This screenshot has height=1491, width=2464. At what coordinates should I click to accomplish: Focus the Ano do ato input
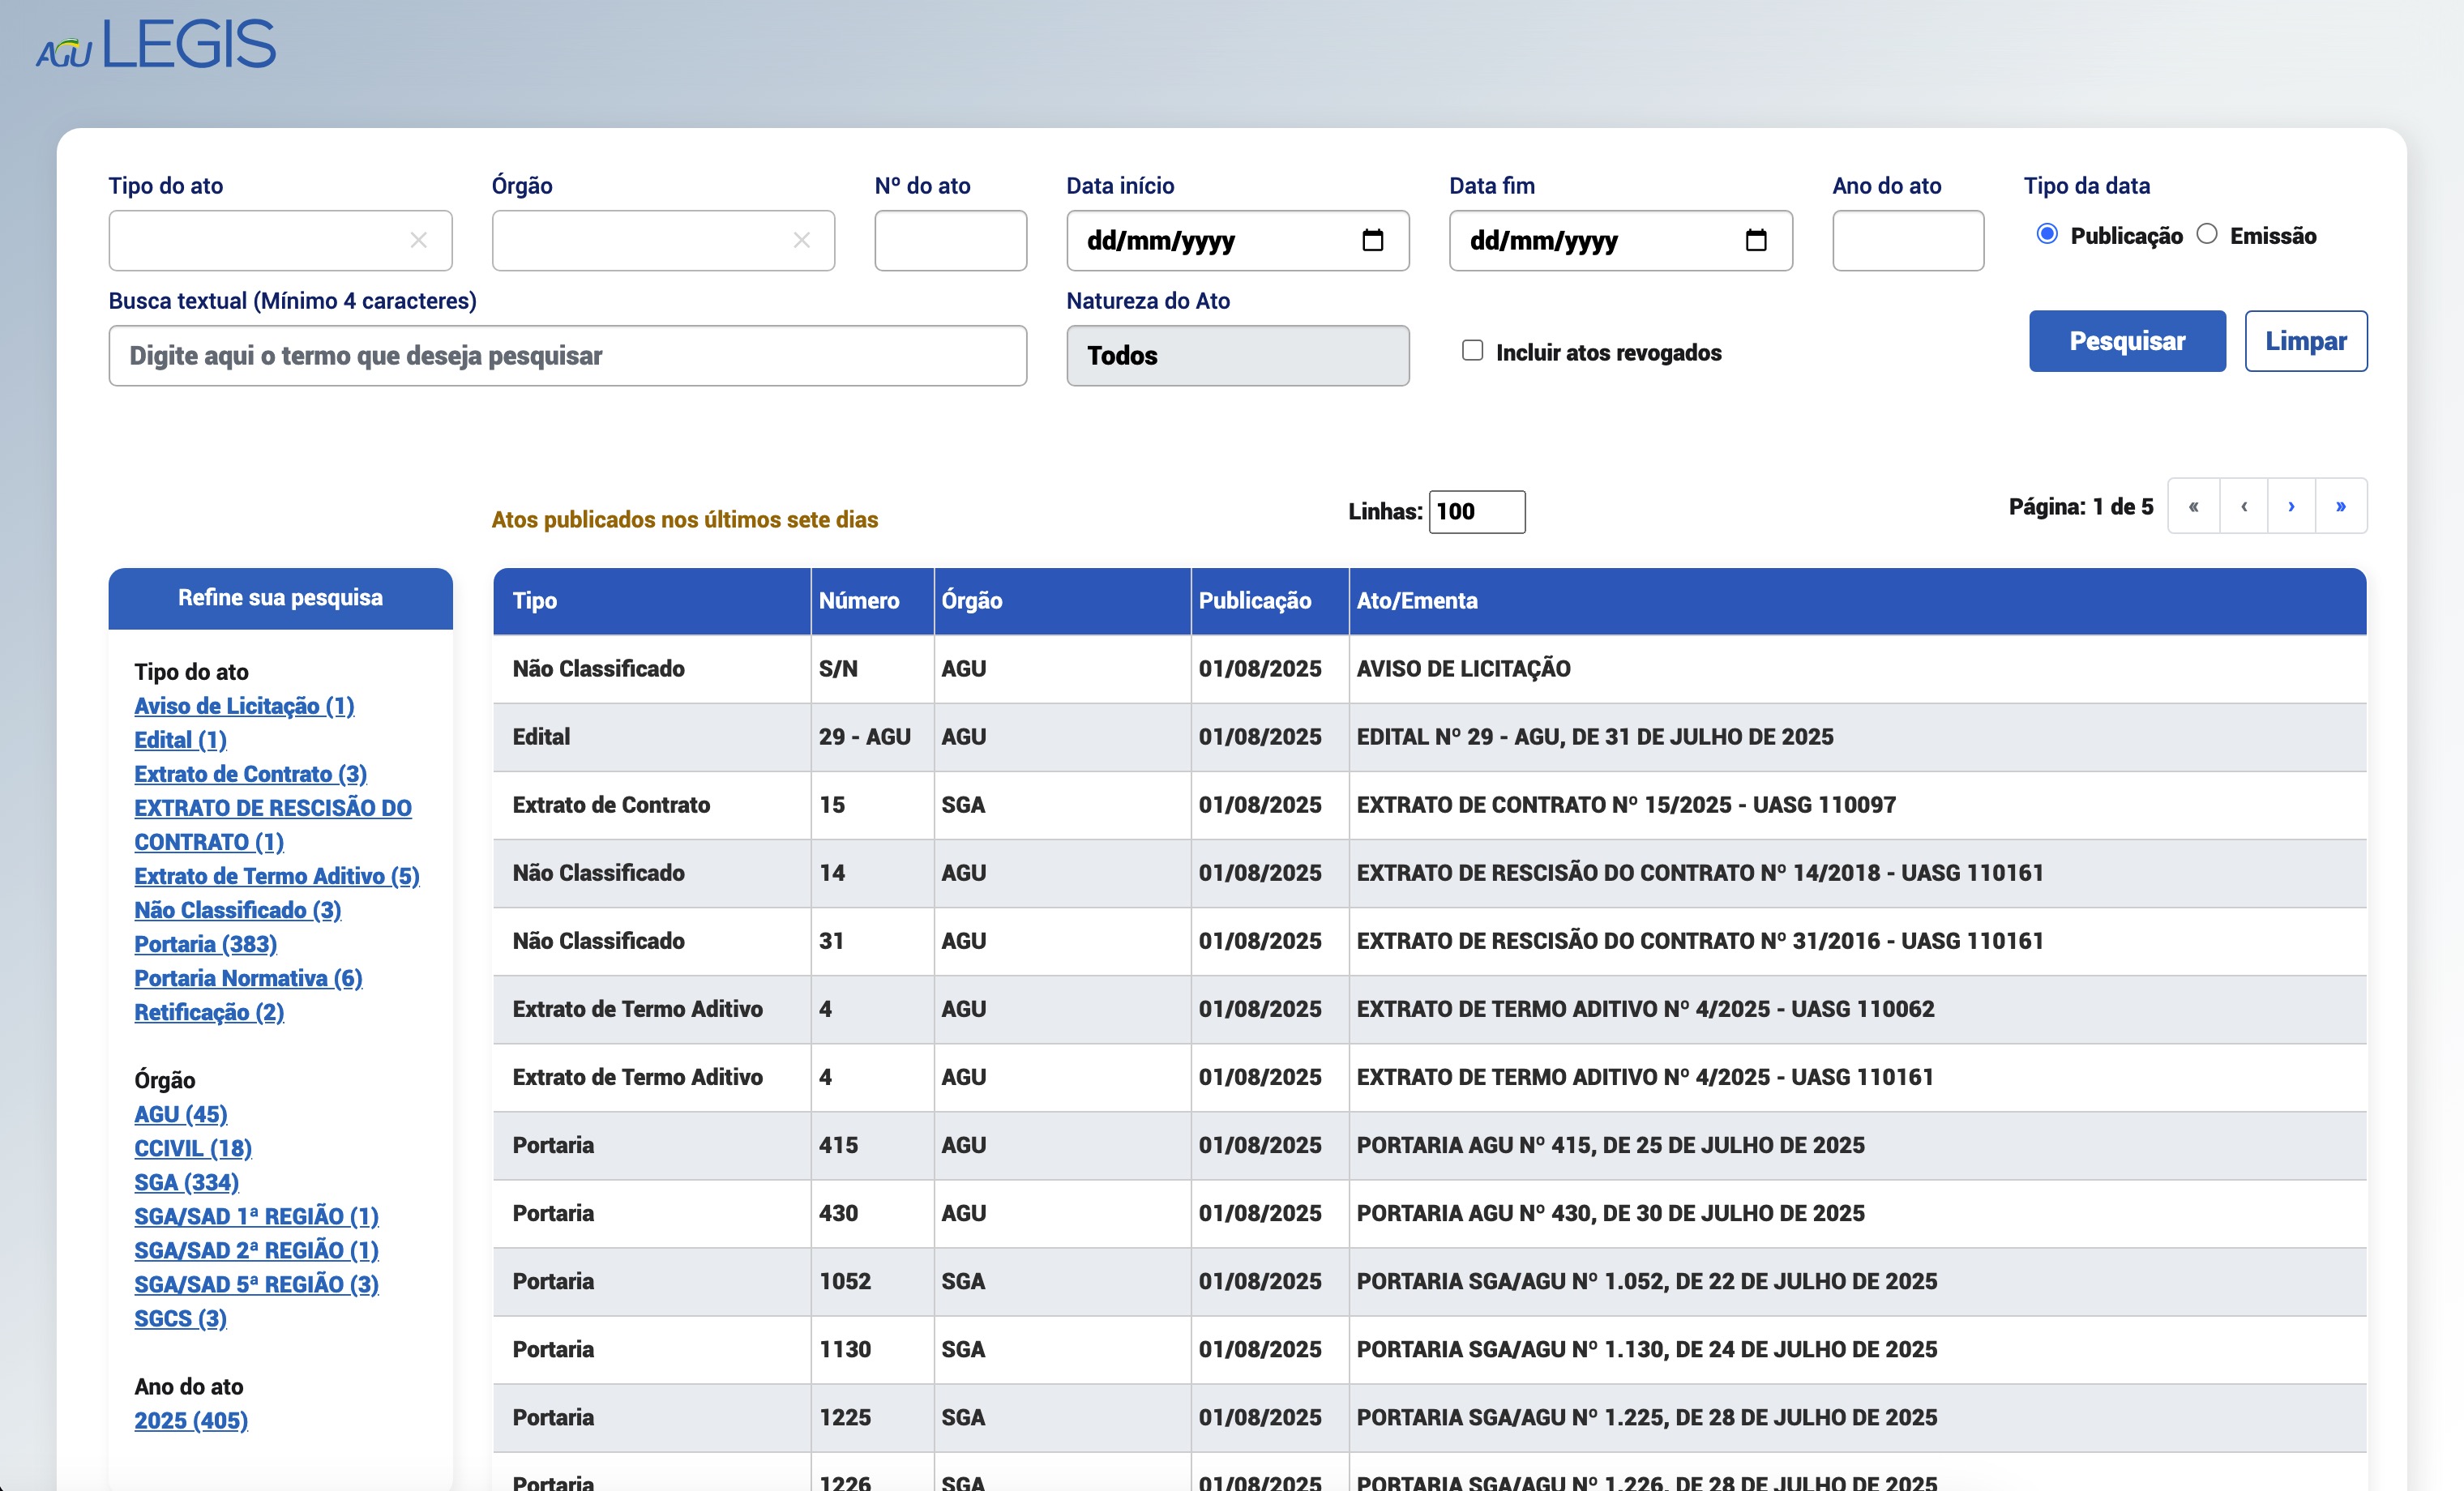click(1908, 240)
